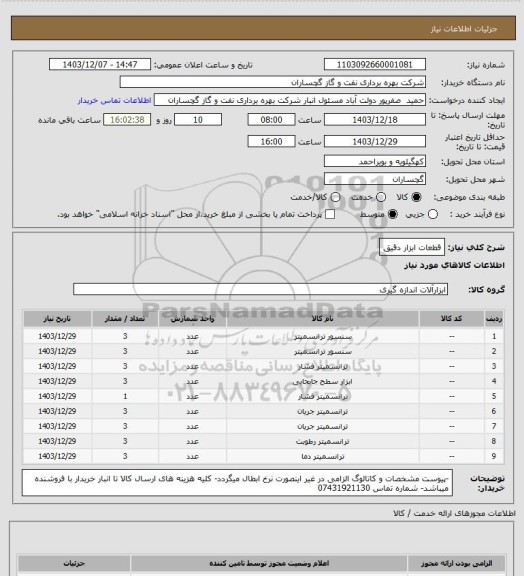This screenshot has height=576, width=524.
Task: Select row 5 item ترانسمیتر فشار
Action: 323,396
